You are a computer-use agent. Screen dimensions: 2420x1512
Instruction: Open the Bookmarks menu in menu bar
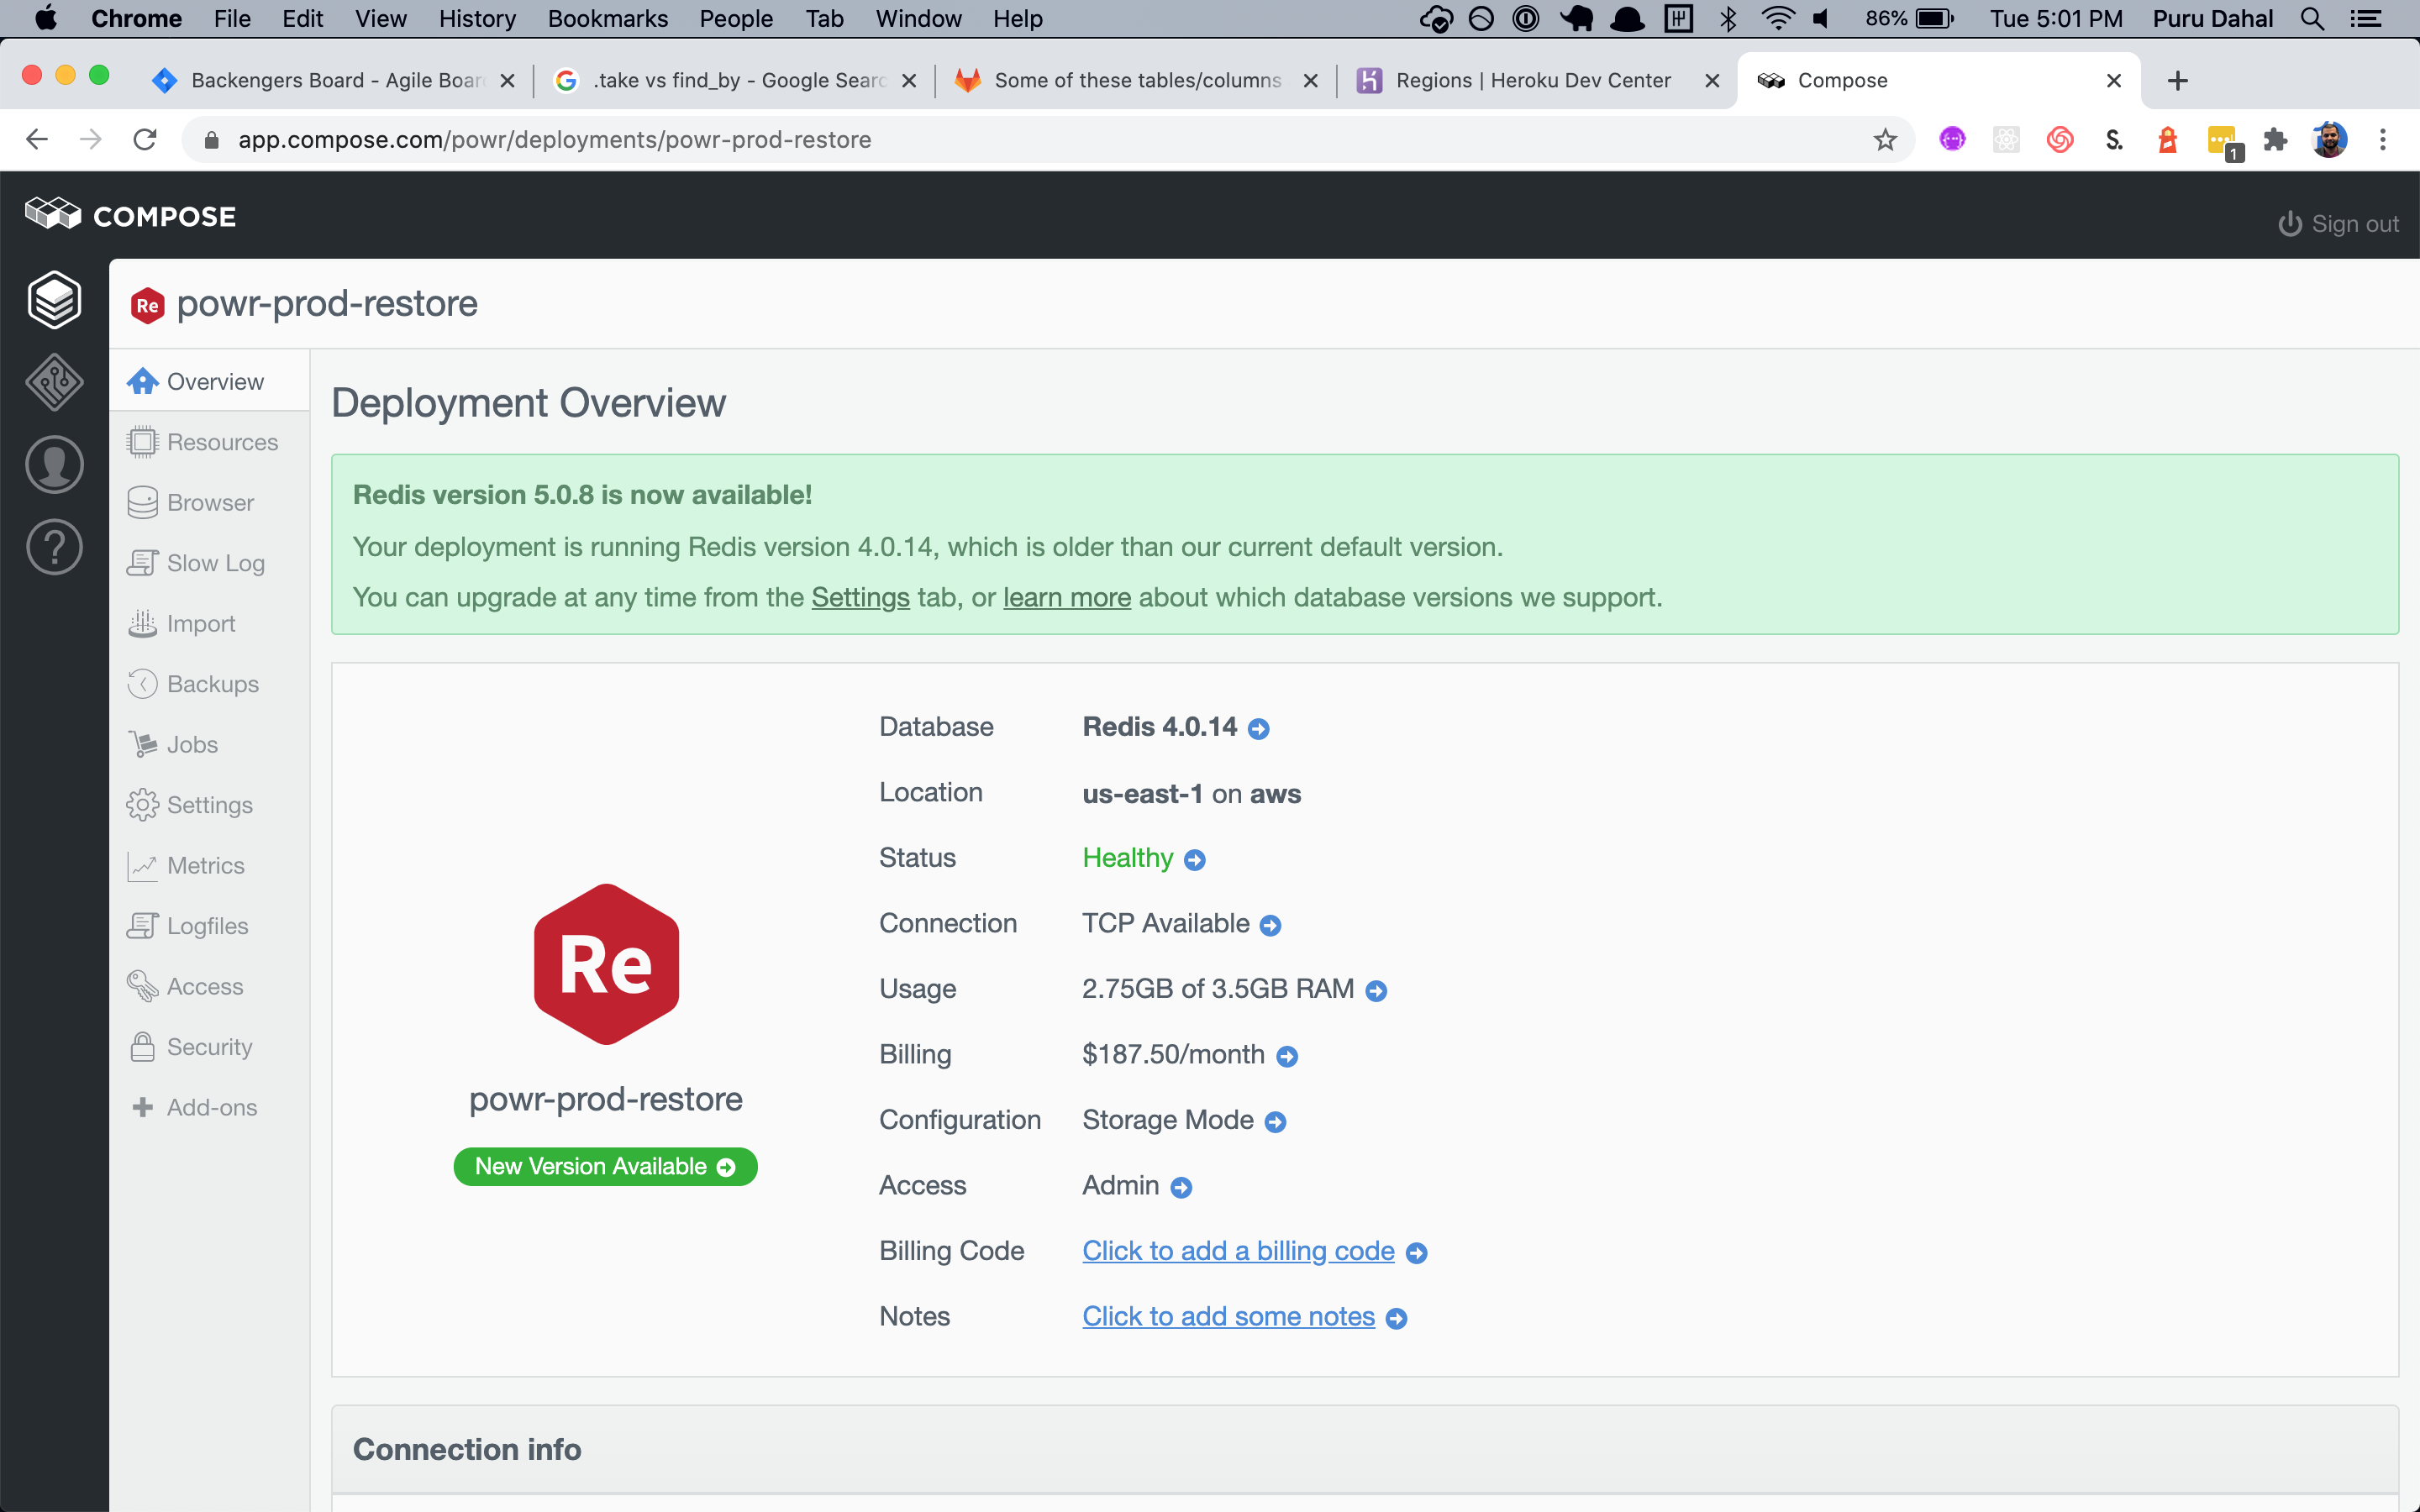tap(607, 18)
